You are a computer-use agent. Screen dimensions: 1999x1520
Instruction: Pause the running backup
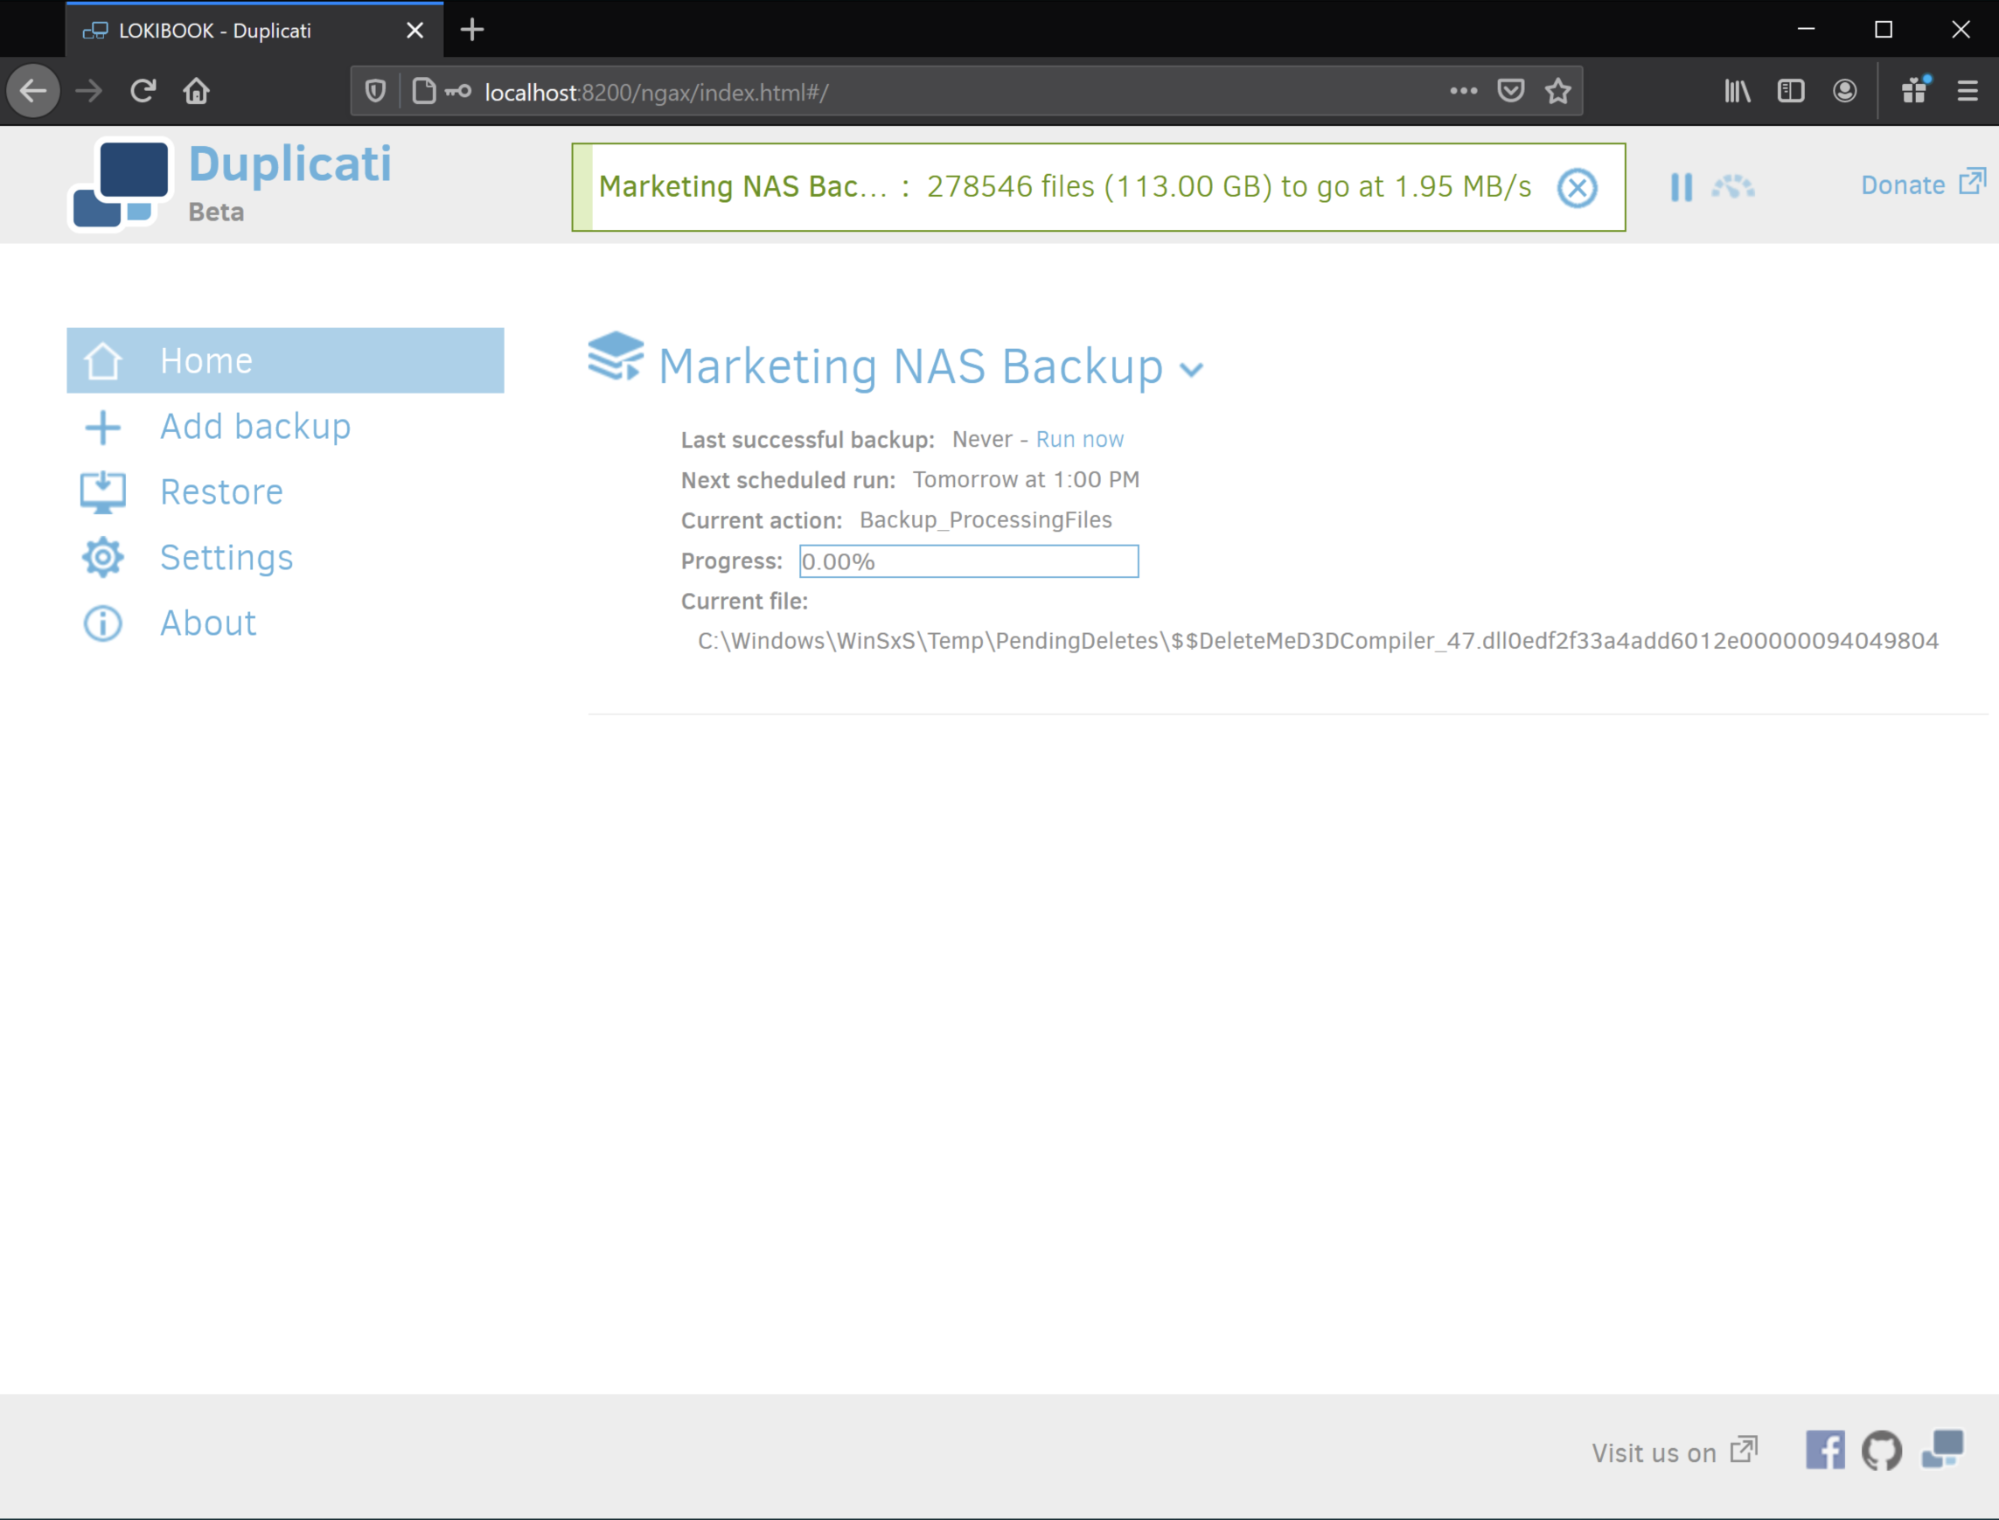tap(1681, 186)
